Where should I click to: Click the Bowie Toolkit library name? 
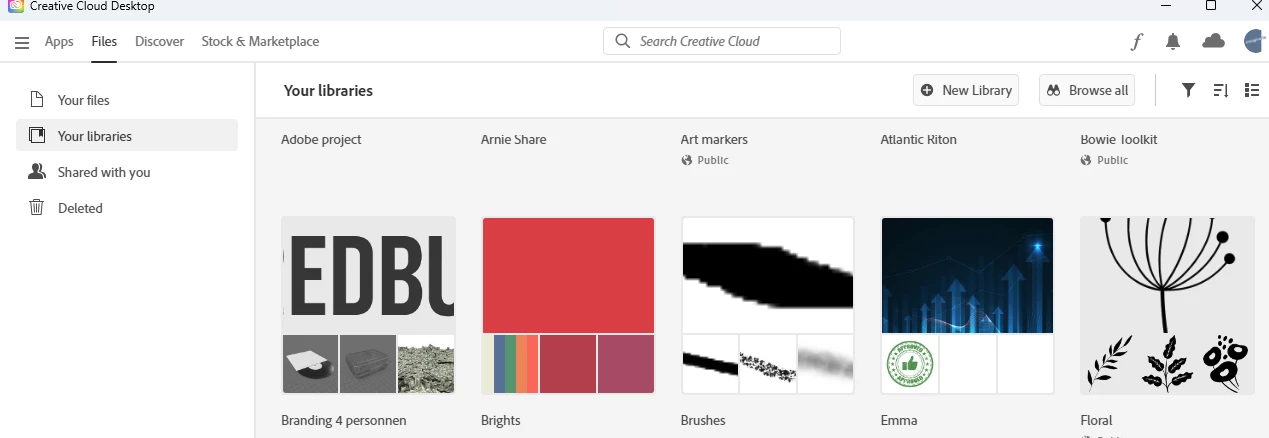(x=1119, y=139)
